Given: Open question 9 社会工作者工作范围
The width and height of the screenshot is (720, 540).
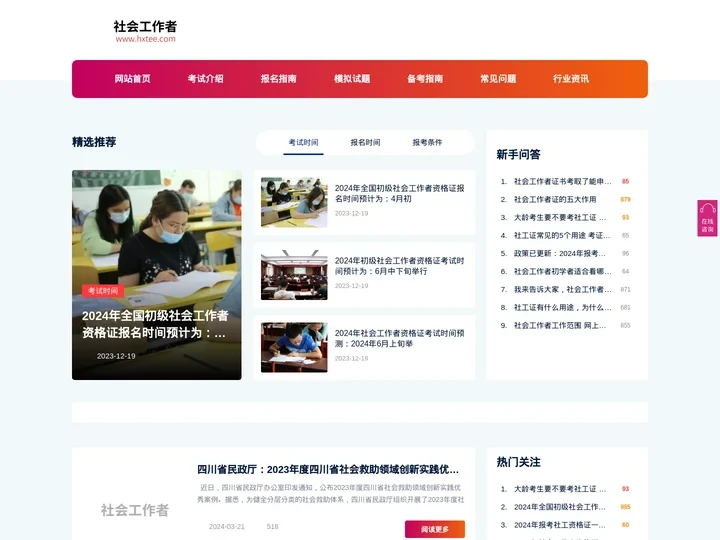Looking at the screenshot, I should [x=560, y=325].
